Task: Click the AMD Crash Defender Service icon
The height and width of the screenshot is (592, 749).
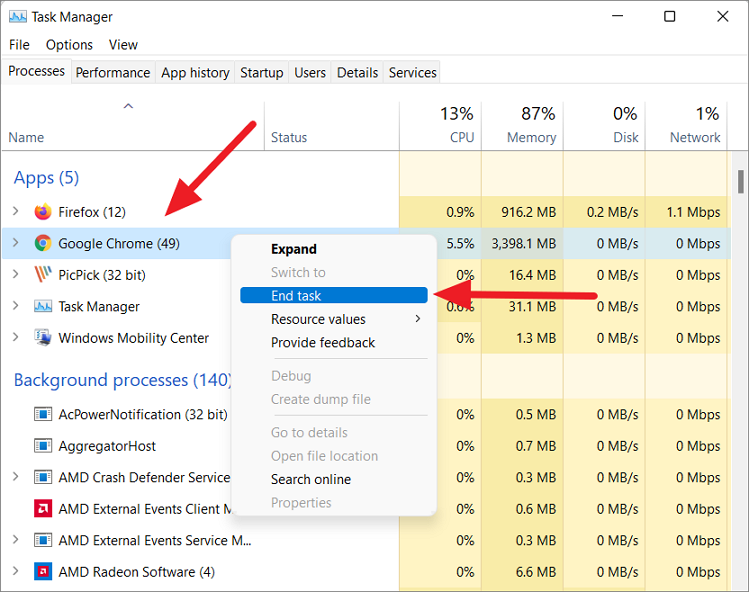Action: 43,477
